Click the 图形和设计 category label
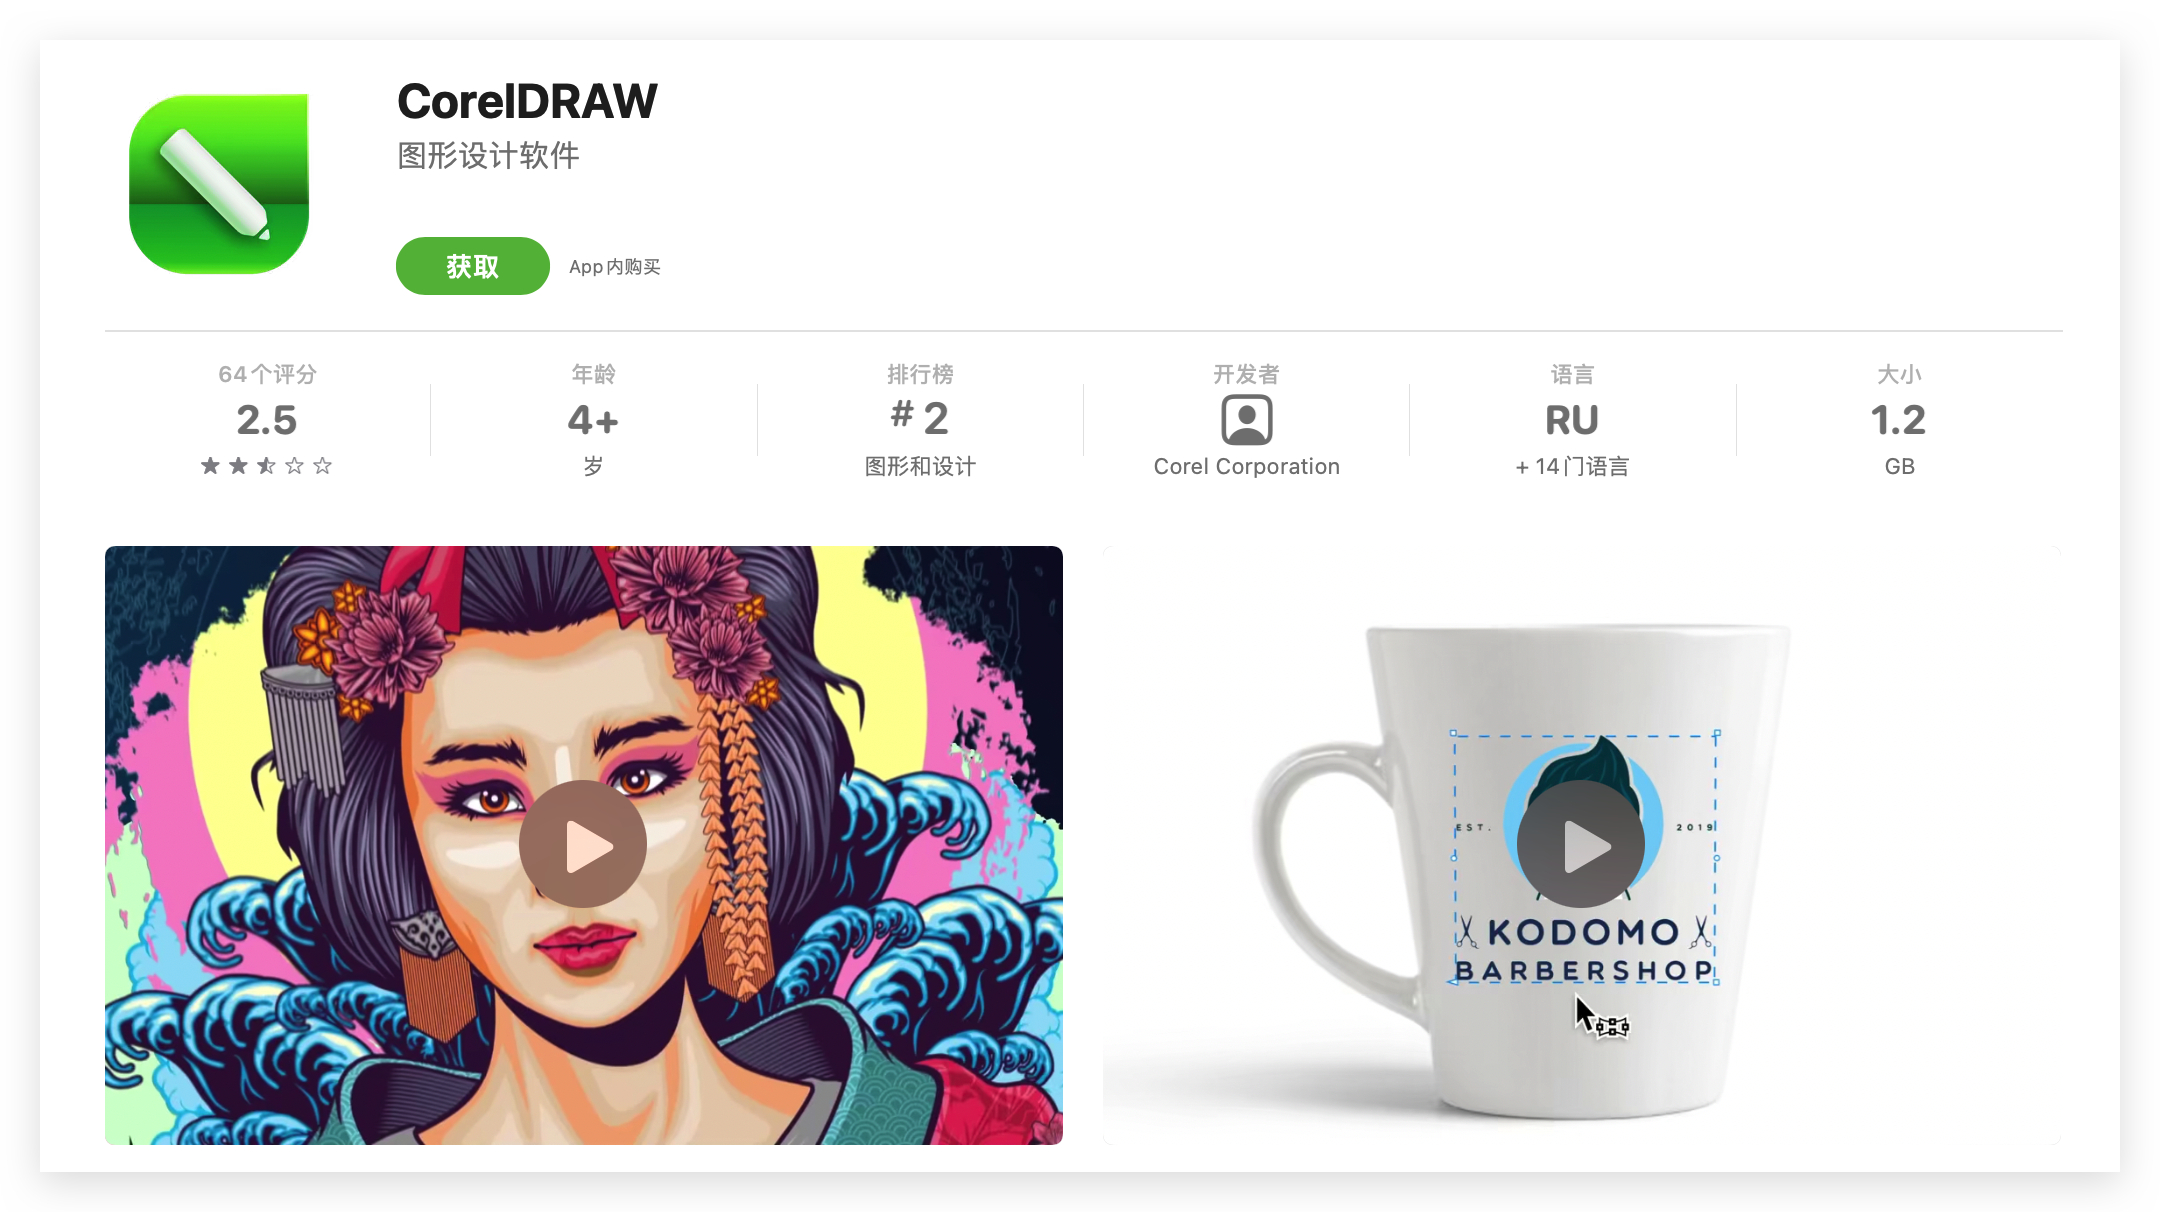2160x1212 pixels. pos(920,467)
